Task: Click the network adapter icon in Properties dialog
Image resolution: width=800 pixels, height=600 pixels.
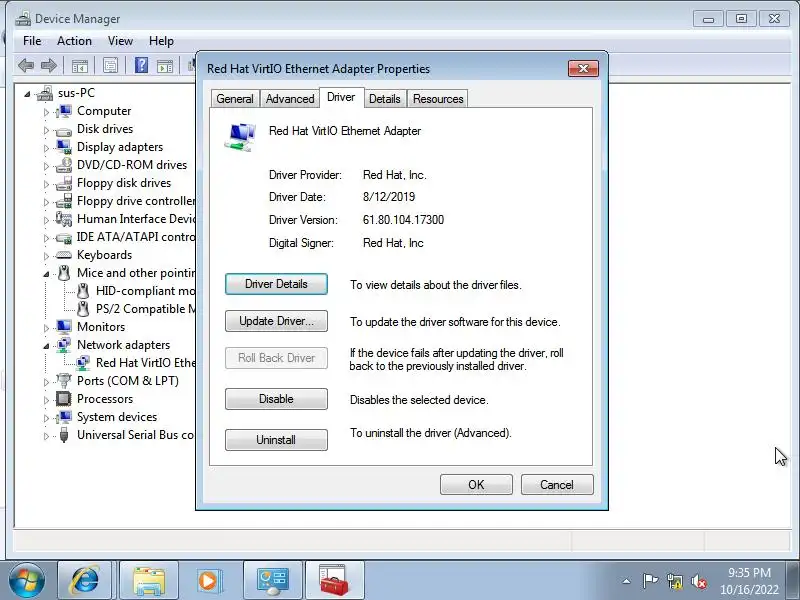Action: click(x=240, y=137)
